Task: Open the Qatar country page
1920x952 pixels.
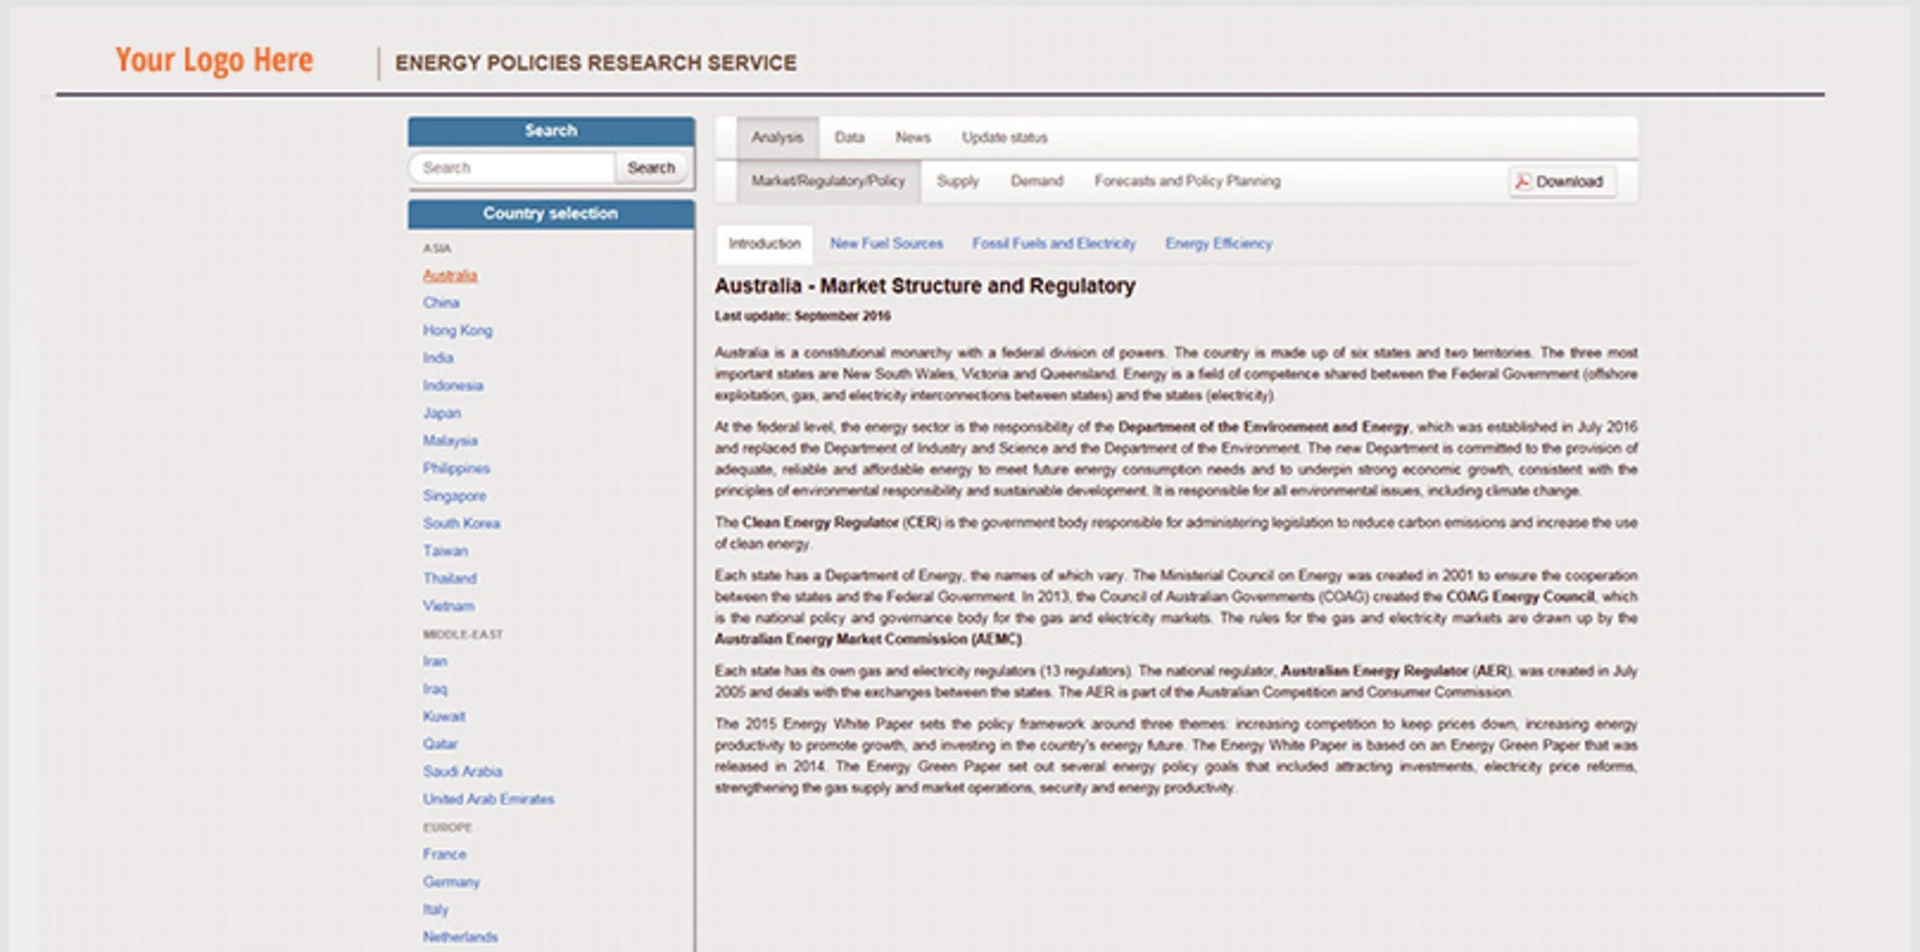Action: pos(440,743)
